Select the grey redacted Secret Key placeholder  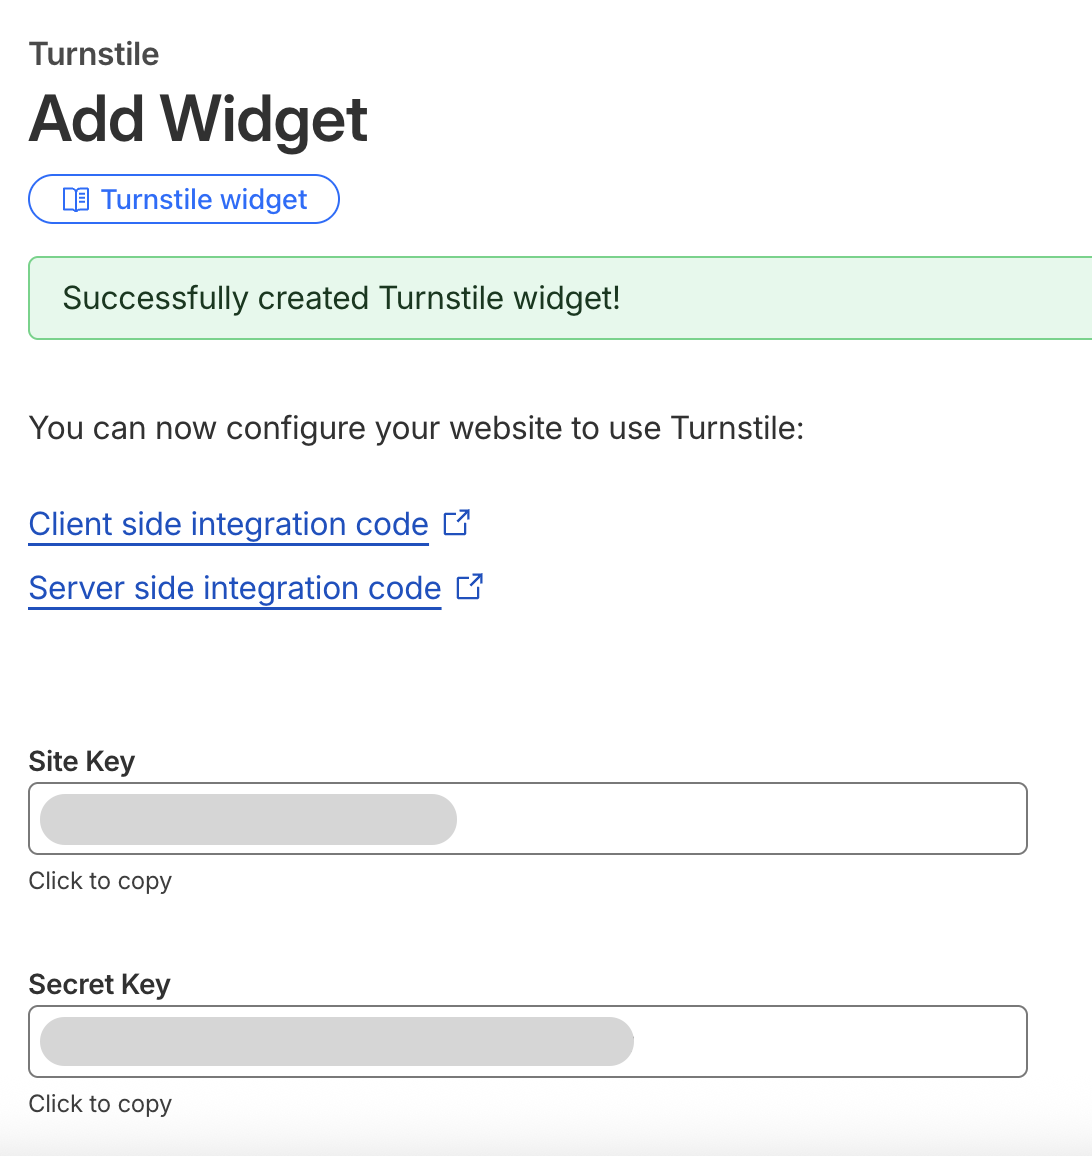336,1041
